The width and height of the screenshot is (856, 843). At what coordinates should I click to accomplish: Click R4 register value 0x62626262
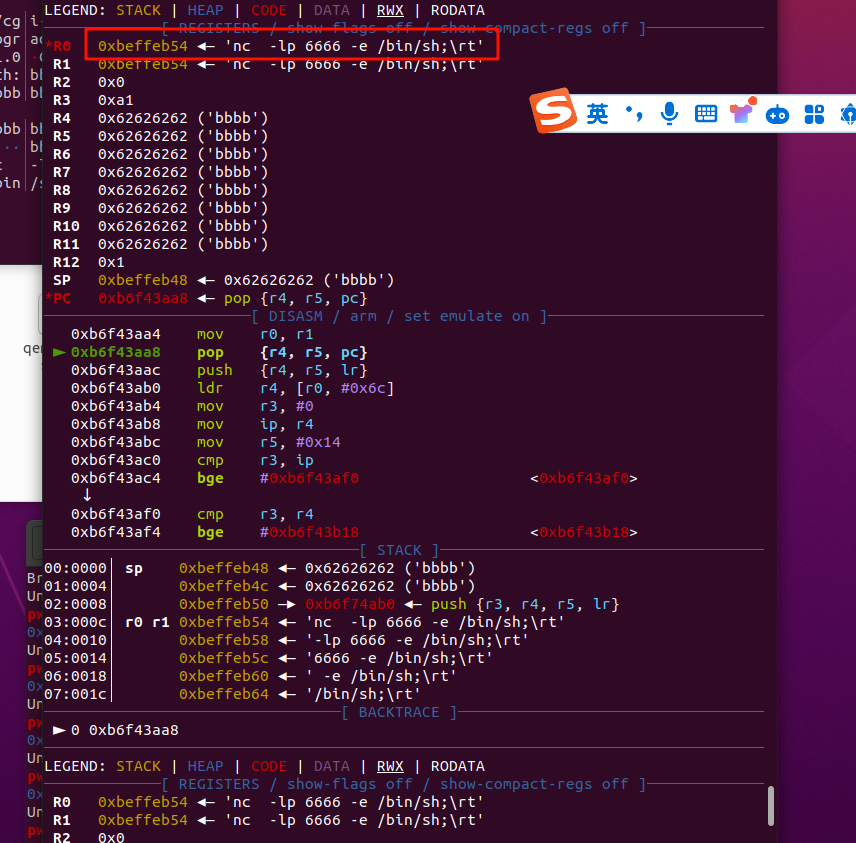(142, 118)
